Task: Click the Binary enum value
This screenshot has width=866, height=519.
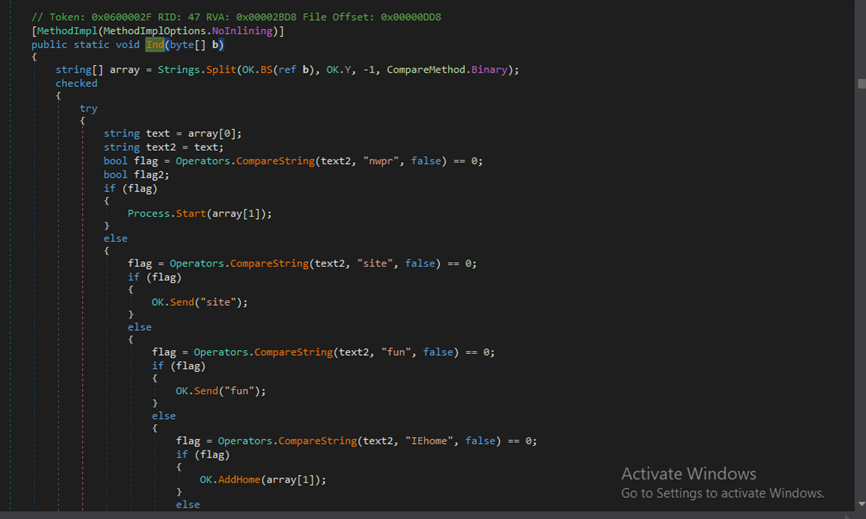Action: (x=489, y=70)
